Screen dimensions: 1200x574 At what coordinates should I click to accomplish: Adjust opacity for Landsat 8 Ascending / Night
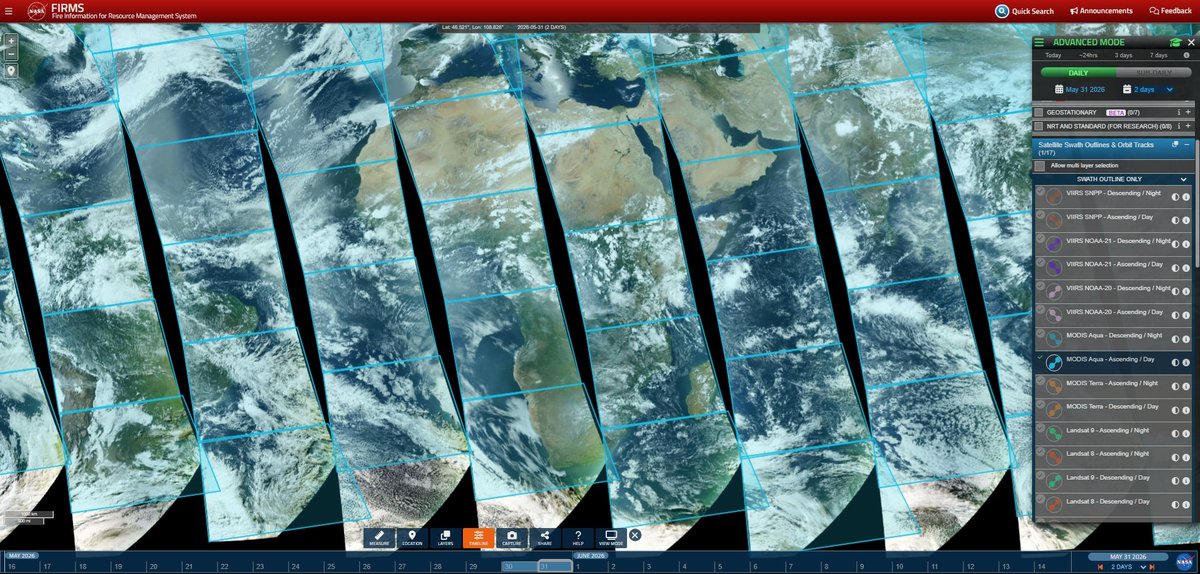pyautogui.click(x=1175, y=455)
